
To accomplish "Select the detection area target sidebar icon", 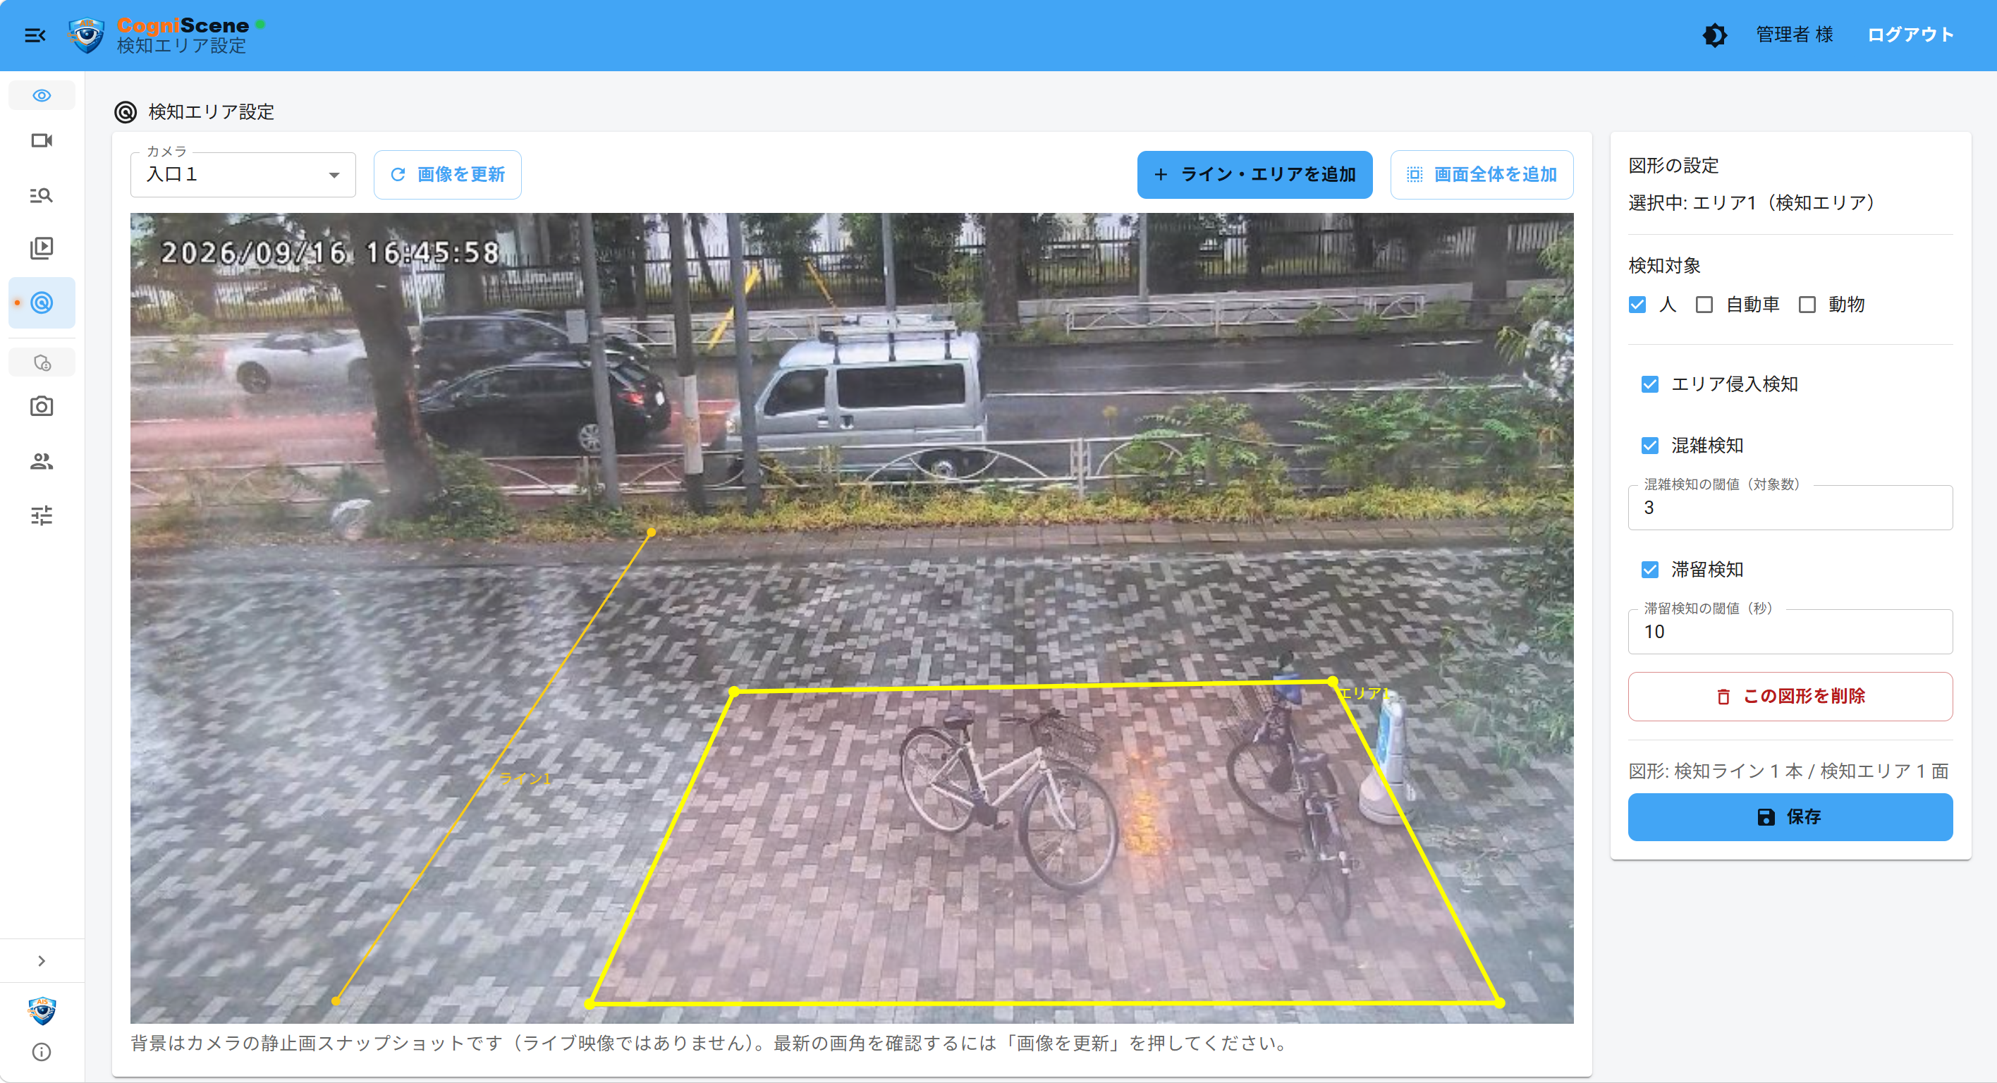I will tap(42, 303).
